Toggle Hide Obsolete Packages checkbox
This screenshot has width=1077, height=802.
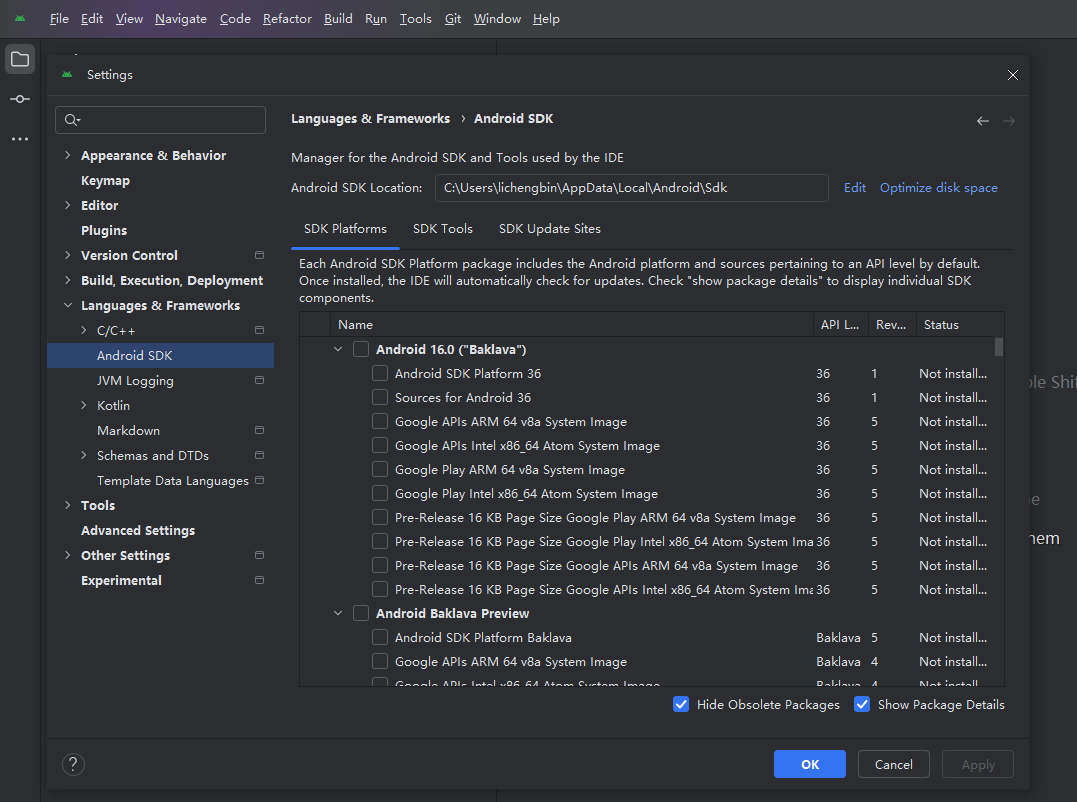(x=681, y=704)
